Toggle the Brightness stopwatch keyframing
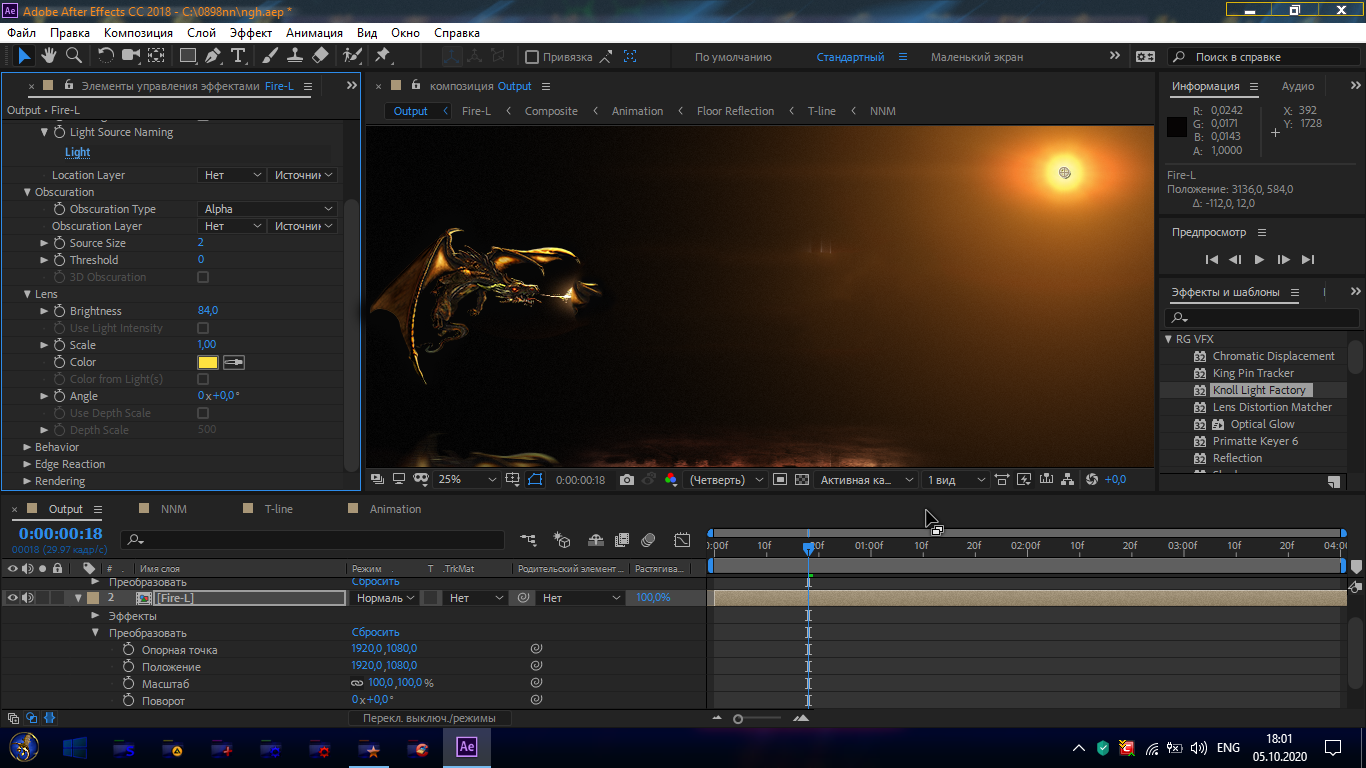This screenshot has width=1366, height=768. [59, 311]
